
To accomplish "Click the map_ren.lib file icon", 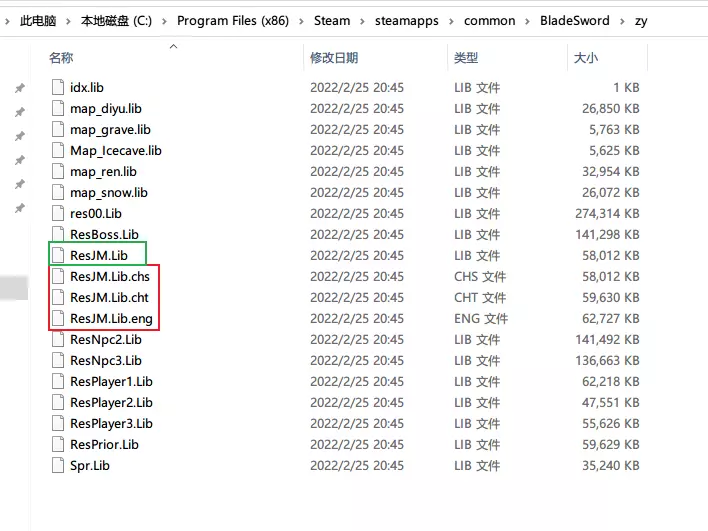I will pyautogui.click(x=58, y=171).
